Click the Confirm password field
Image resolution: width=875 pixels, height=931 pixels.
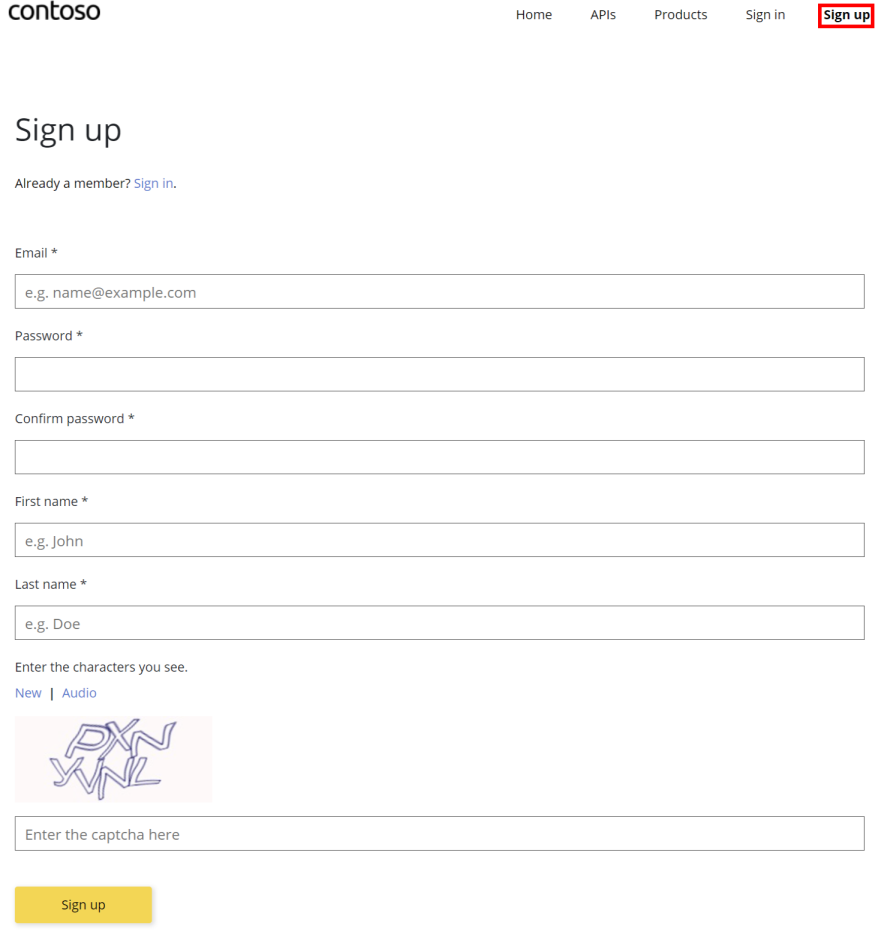click(439, 457)
